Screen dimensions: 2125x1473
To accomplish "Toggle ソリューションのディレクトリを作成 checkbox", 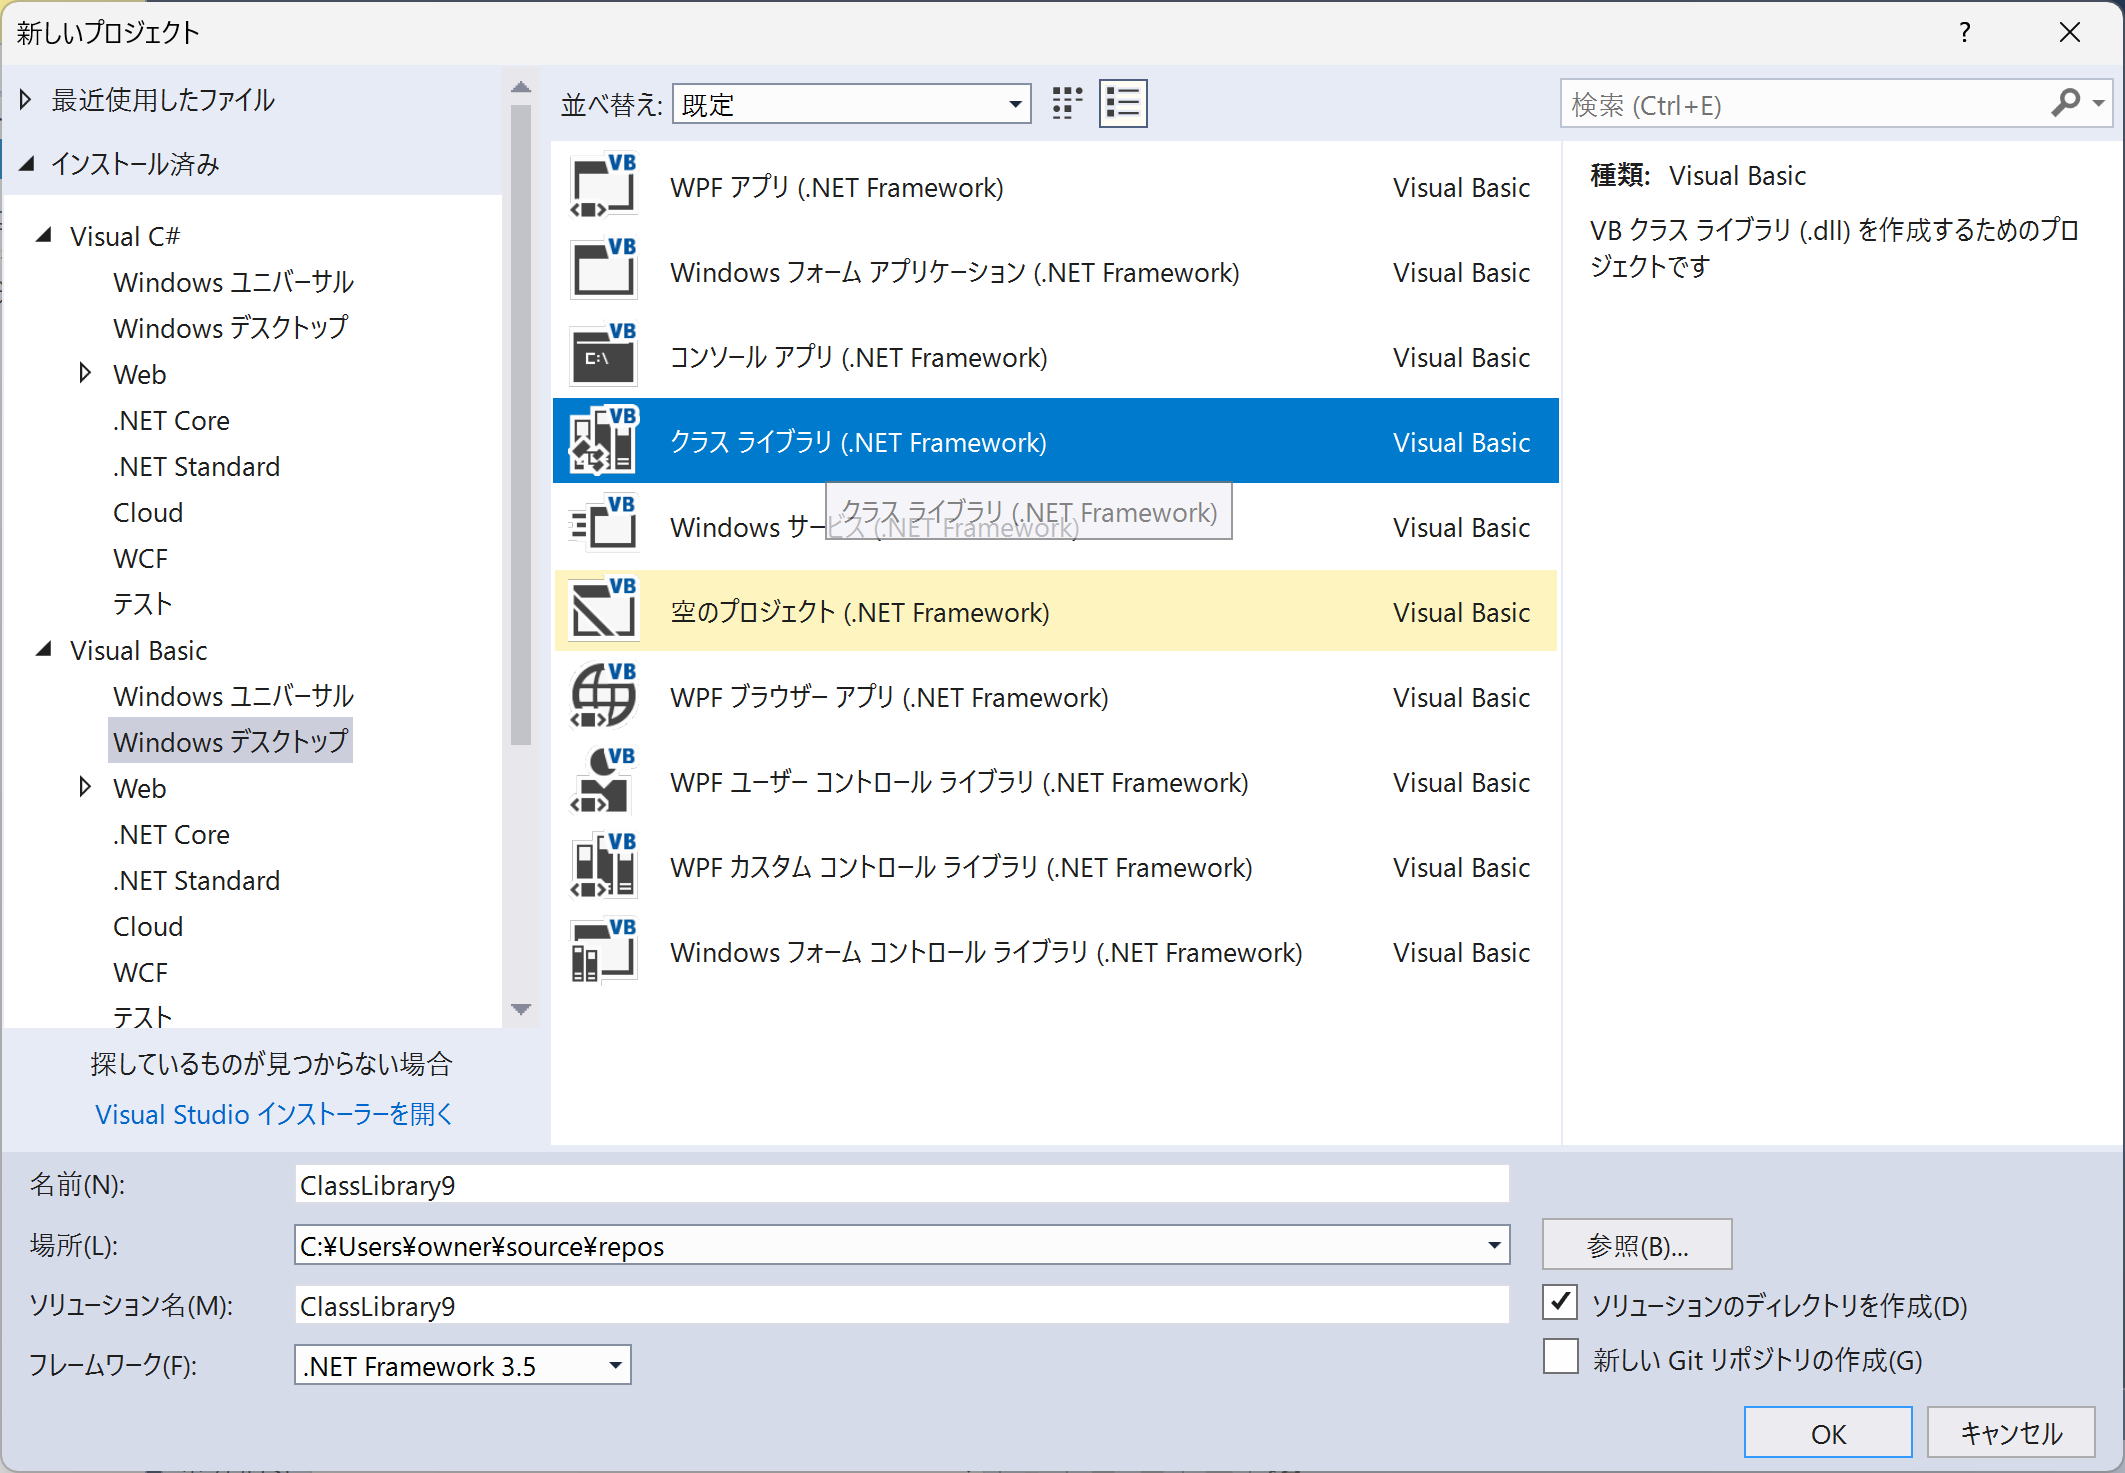I will pos(1560,1303).
